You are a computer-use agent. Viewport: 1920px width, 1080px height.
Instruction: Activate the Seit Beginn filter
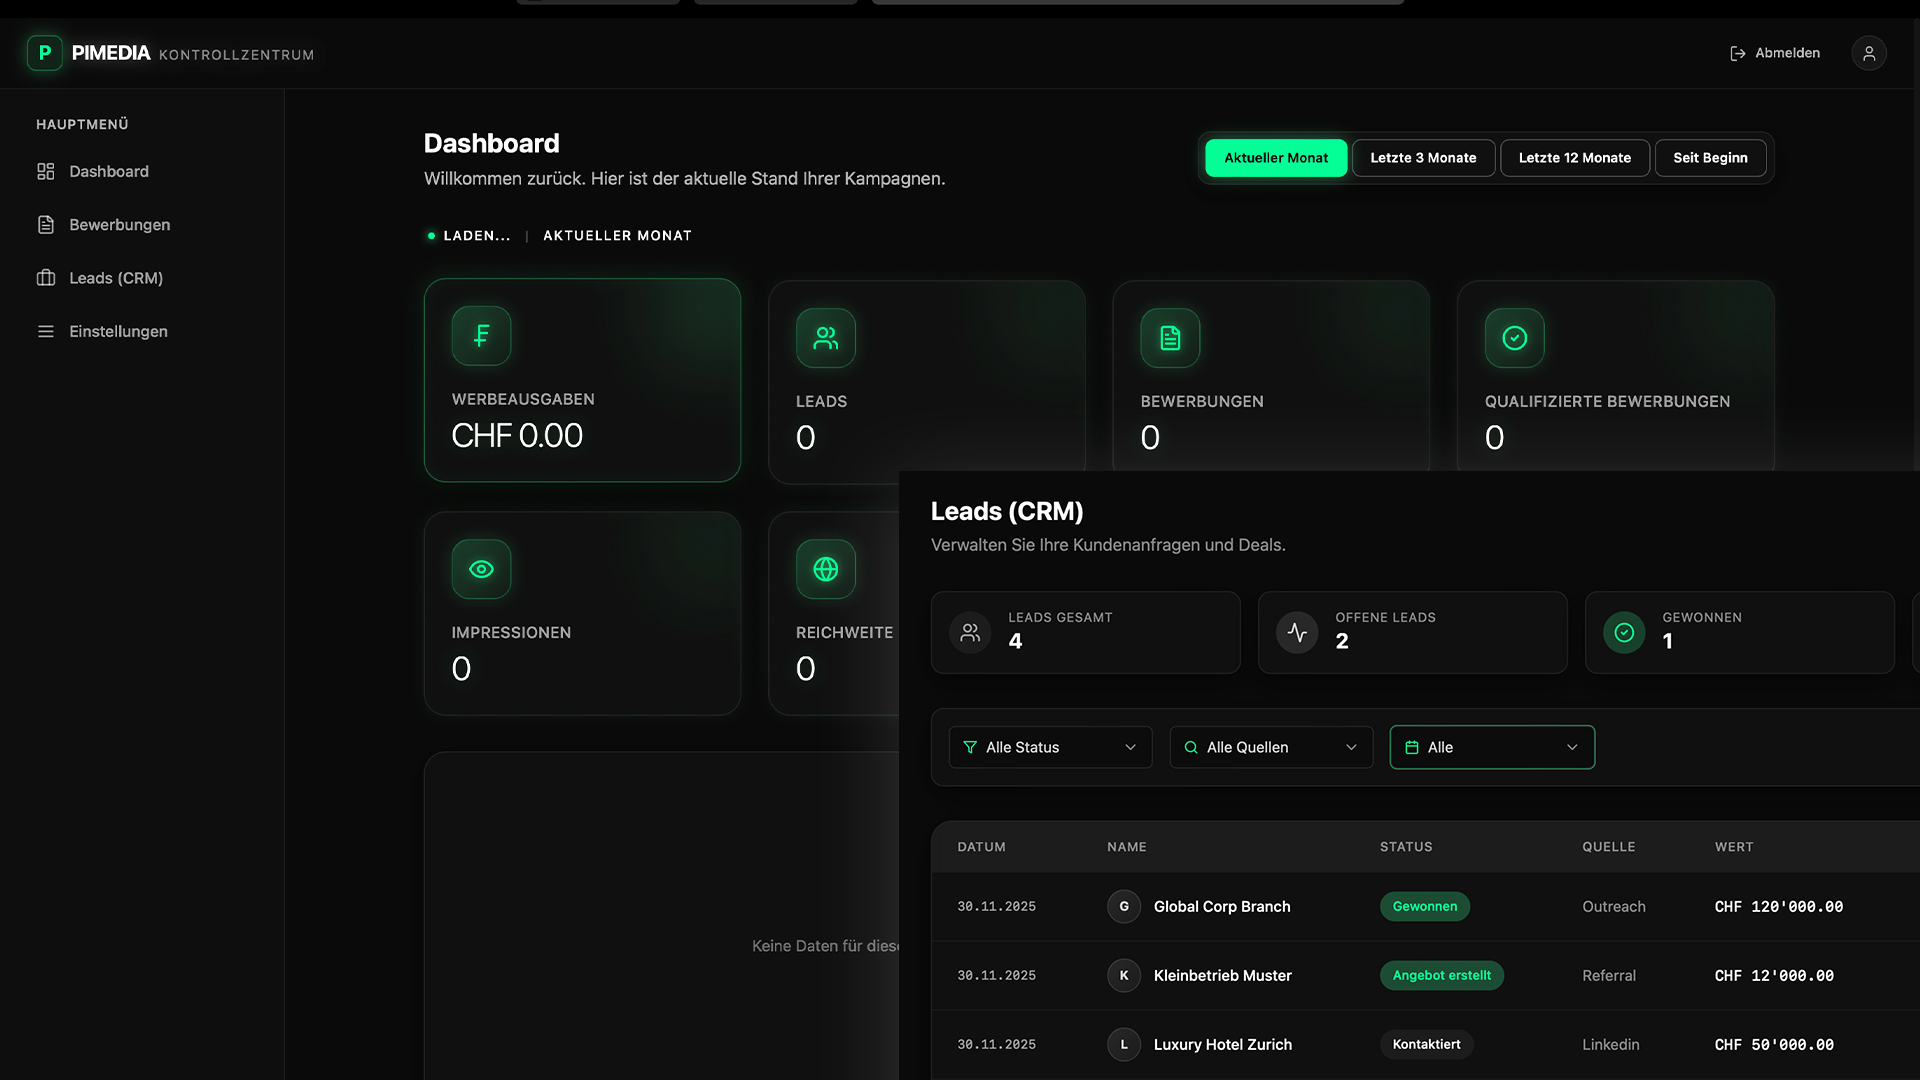(x=1709, y=158)
